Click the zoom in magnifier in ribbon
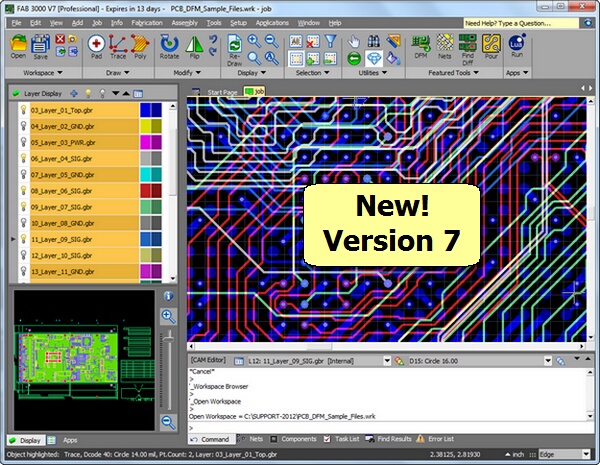Viewport: 600px width, 465px height. click(x=254, y=41)
